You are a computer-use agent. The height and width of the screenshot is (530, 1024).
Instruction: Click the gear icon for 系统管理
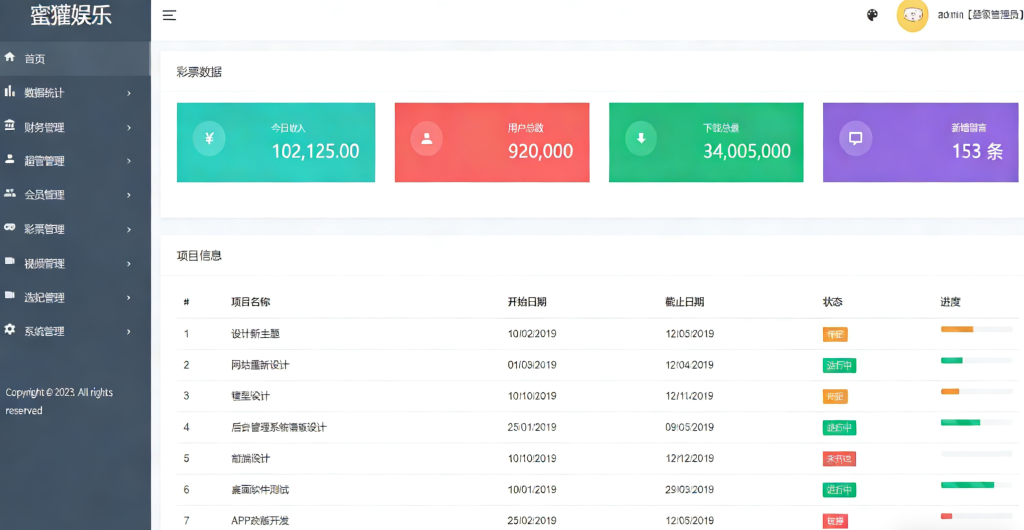coord(10,330)
